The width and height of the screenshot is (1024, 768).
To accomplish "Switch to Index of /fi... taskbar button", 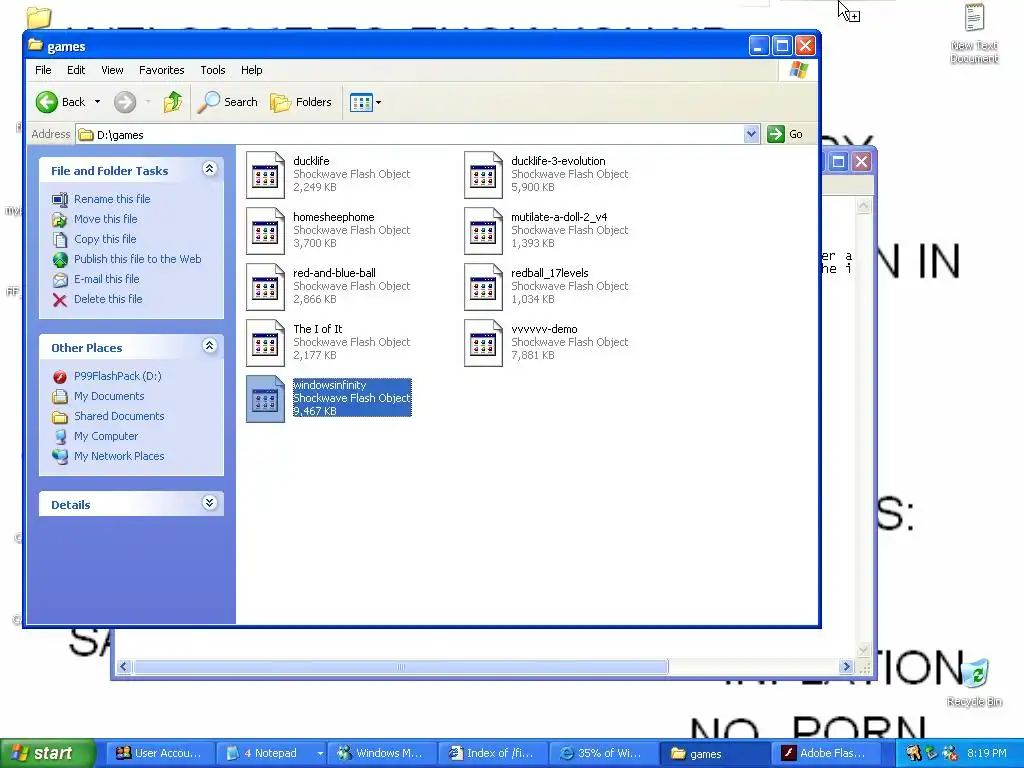I will coord(492,753).
